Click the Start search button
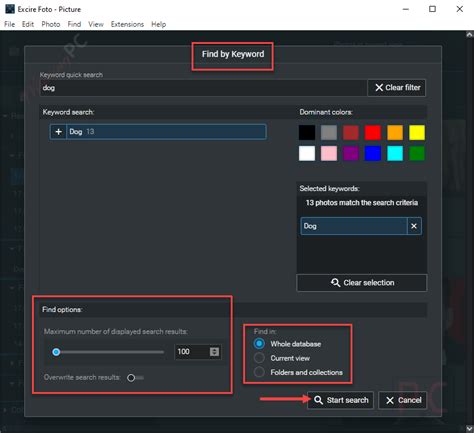This screenshot has width=474, height=433. click(340, 400)
